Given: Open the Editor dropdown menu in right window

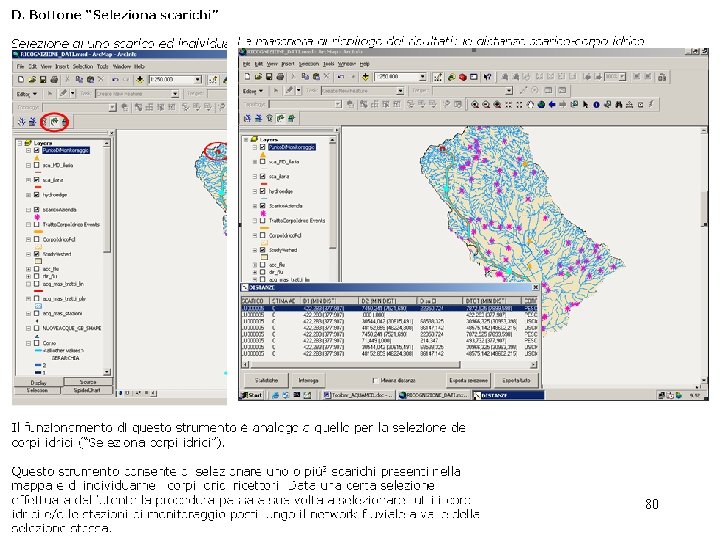Looking at the screenshot, I should tap(253, 91).
